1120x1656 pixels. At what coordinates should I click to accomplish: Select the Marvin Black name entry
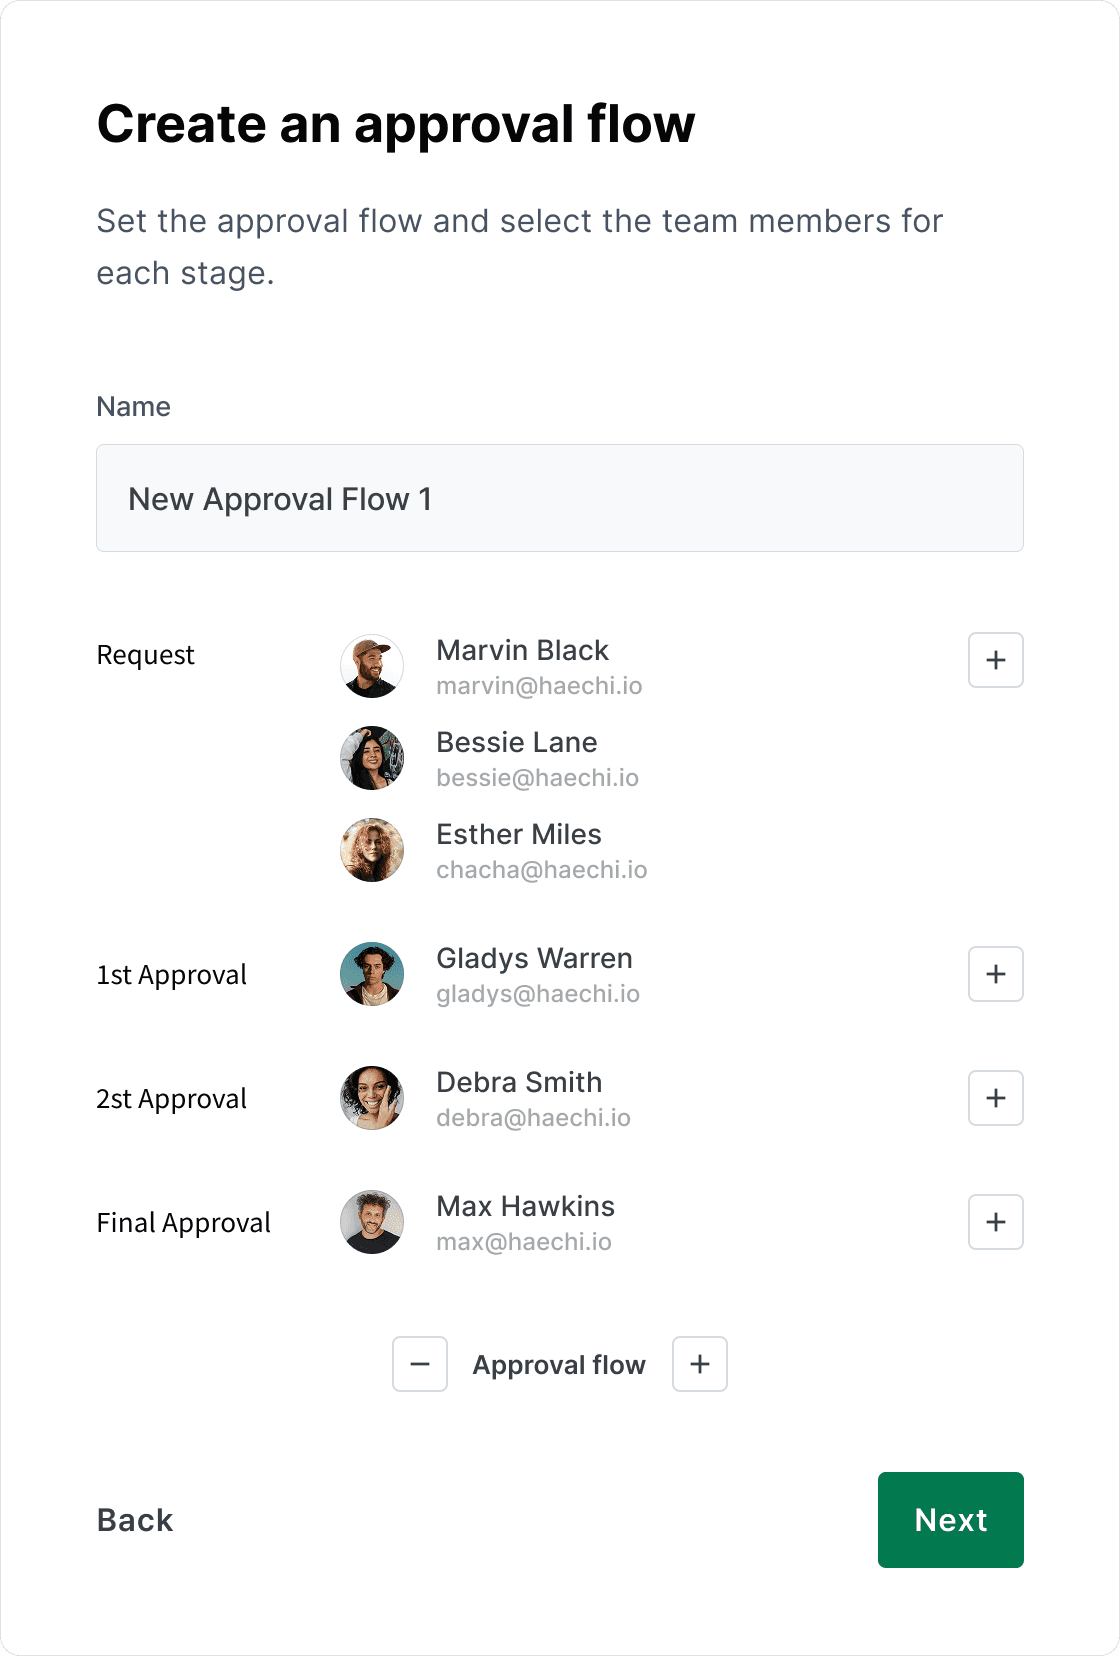(x=522, y=650)
